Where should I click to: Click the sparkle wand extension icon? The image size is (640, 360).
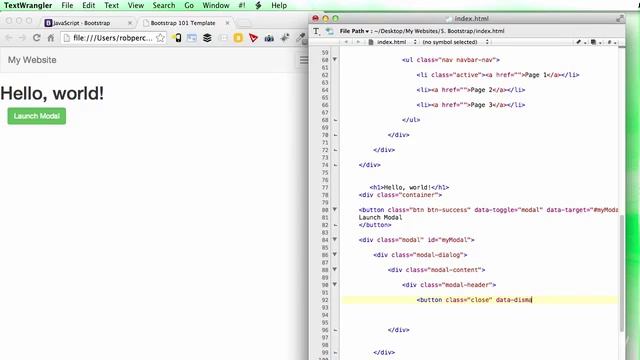[x=285, y=38]
